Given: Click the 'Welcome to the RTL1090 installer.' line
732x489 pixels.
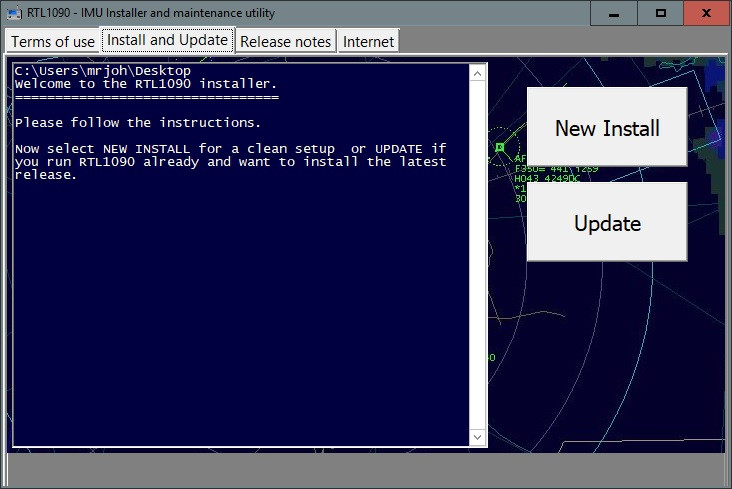Looking at the screenshot, I should pos(146,84).
